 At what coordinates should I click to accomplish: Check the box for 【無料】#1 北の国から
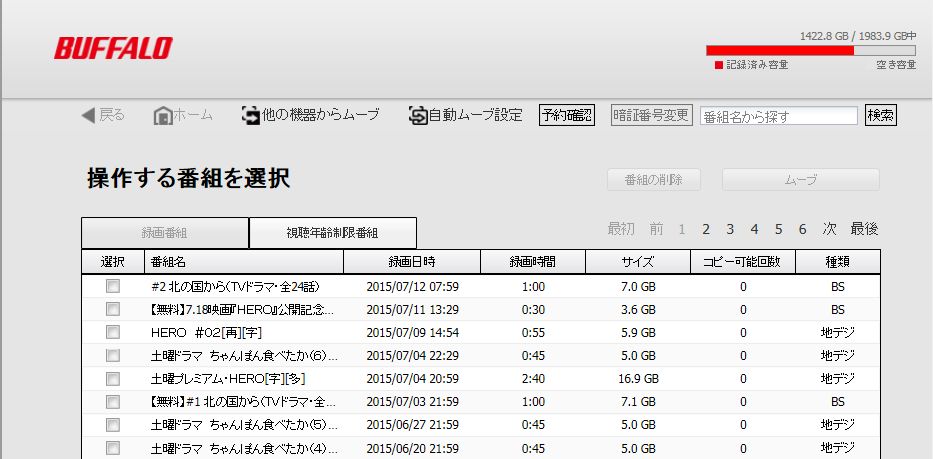pos(113,402)
